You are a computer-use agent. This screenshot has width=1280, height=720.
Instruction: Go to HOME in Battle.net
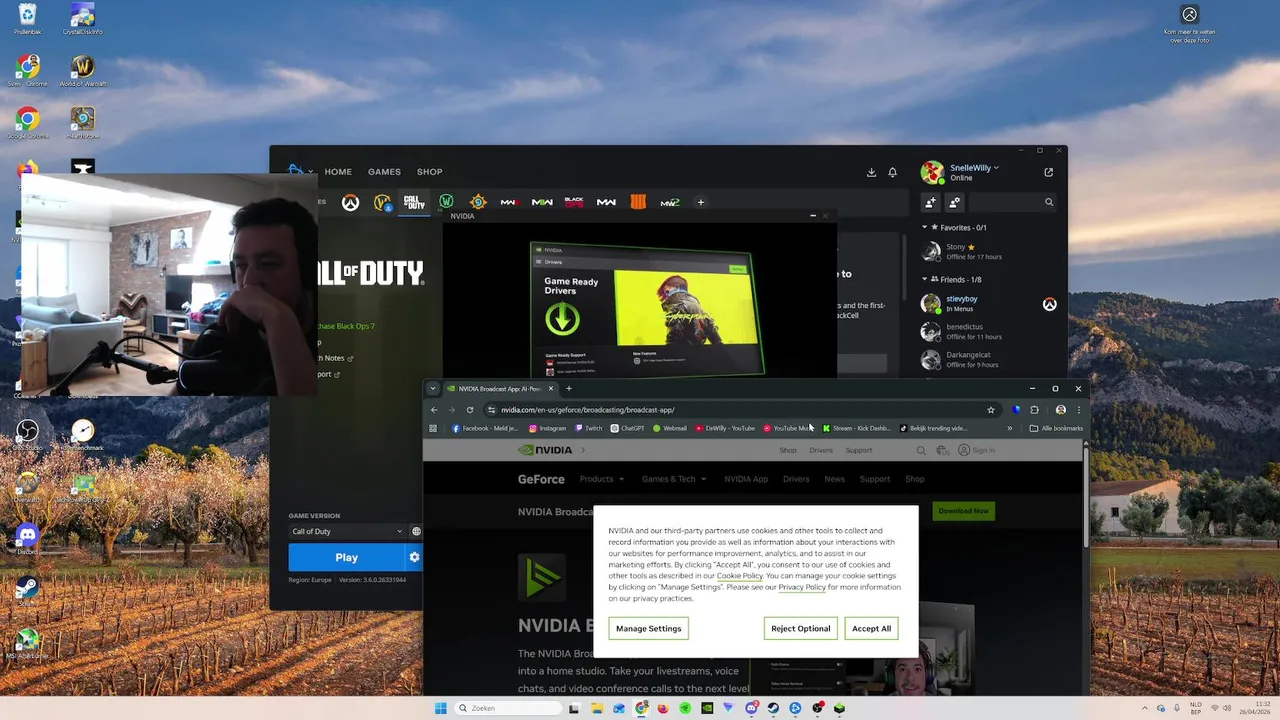338,172
